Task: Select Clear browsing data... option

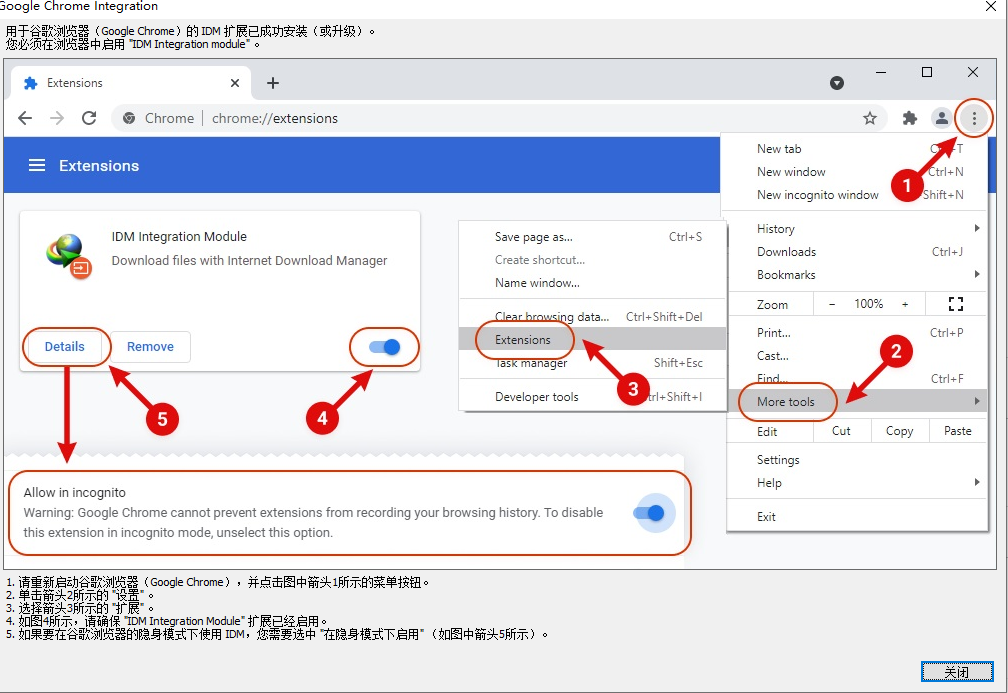Action: [592, 316]
